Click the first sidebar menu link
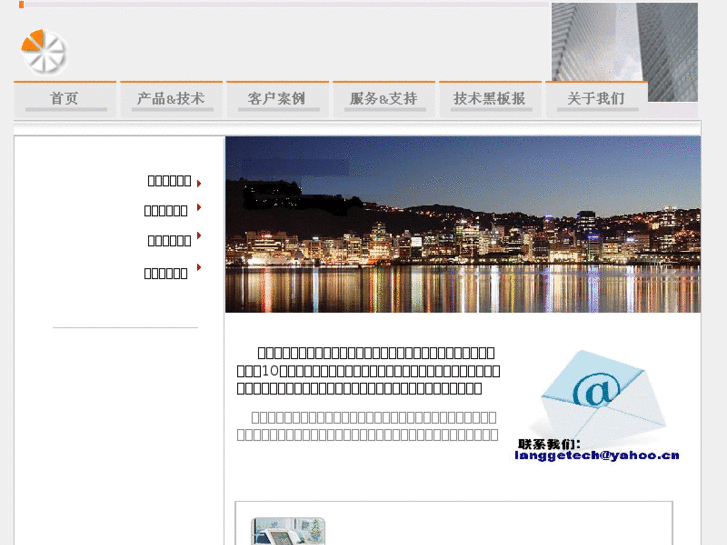 click(169, 181)
